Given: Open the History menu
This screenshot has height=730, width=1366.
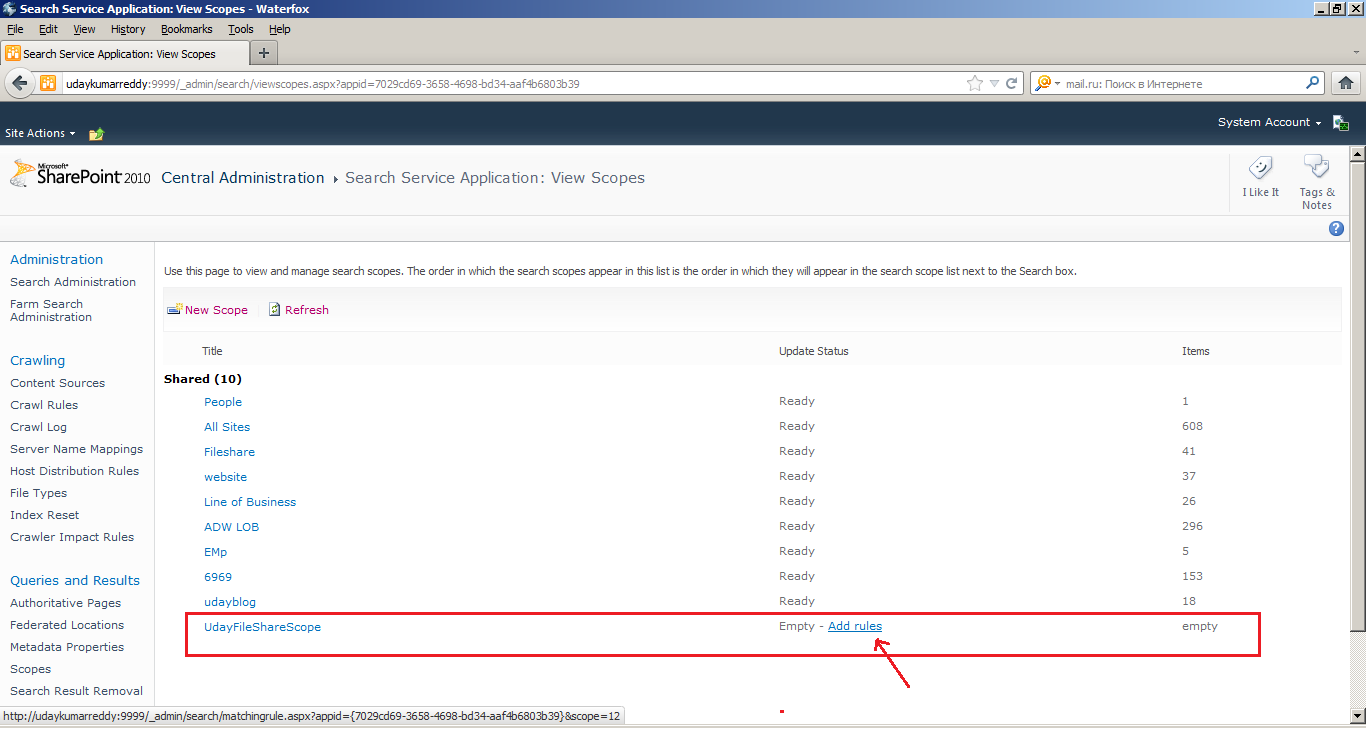Looking at the screenshot, I should tap(128, 29).
